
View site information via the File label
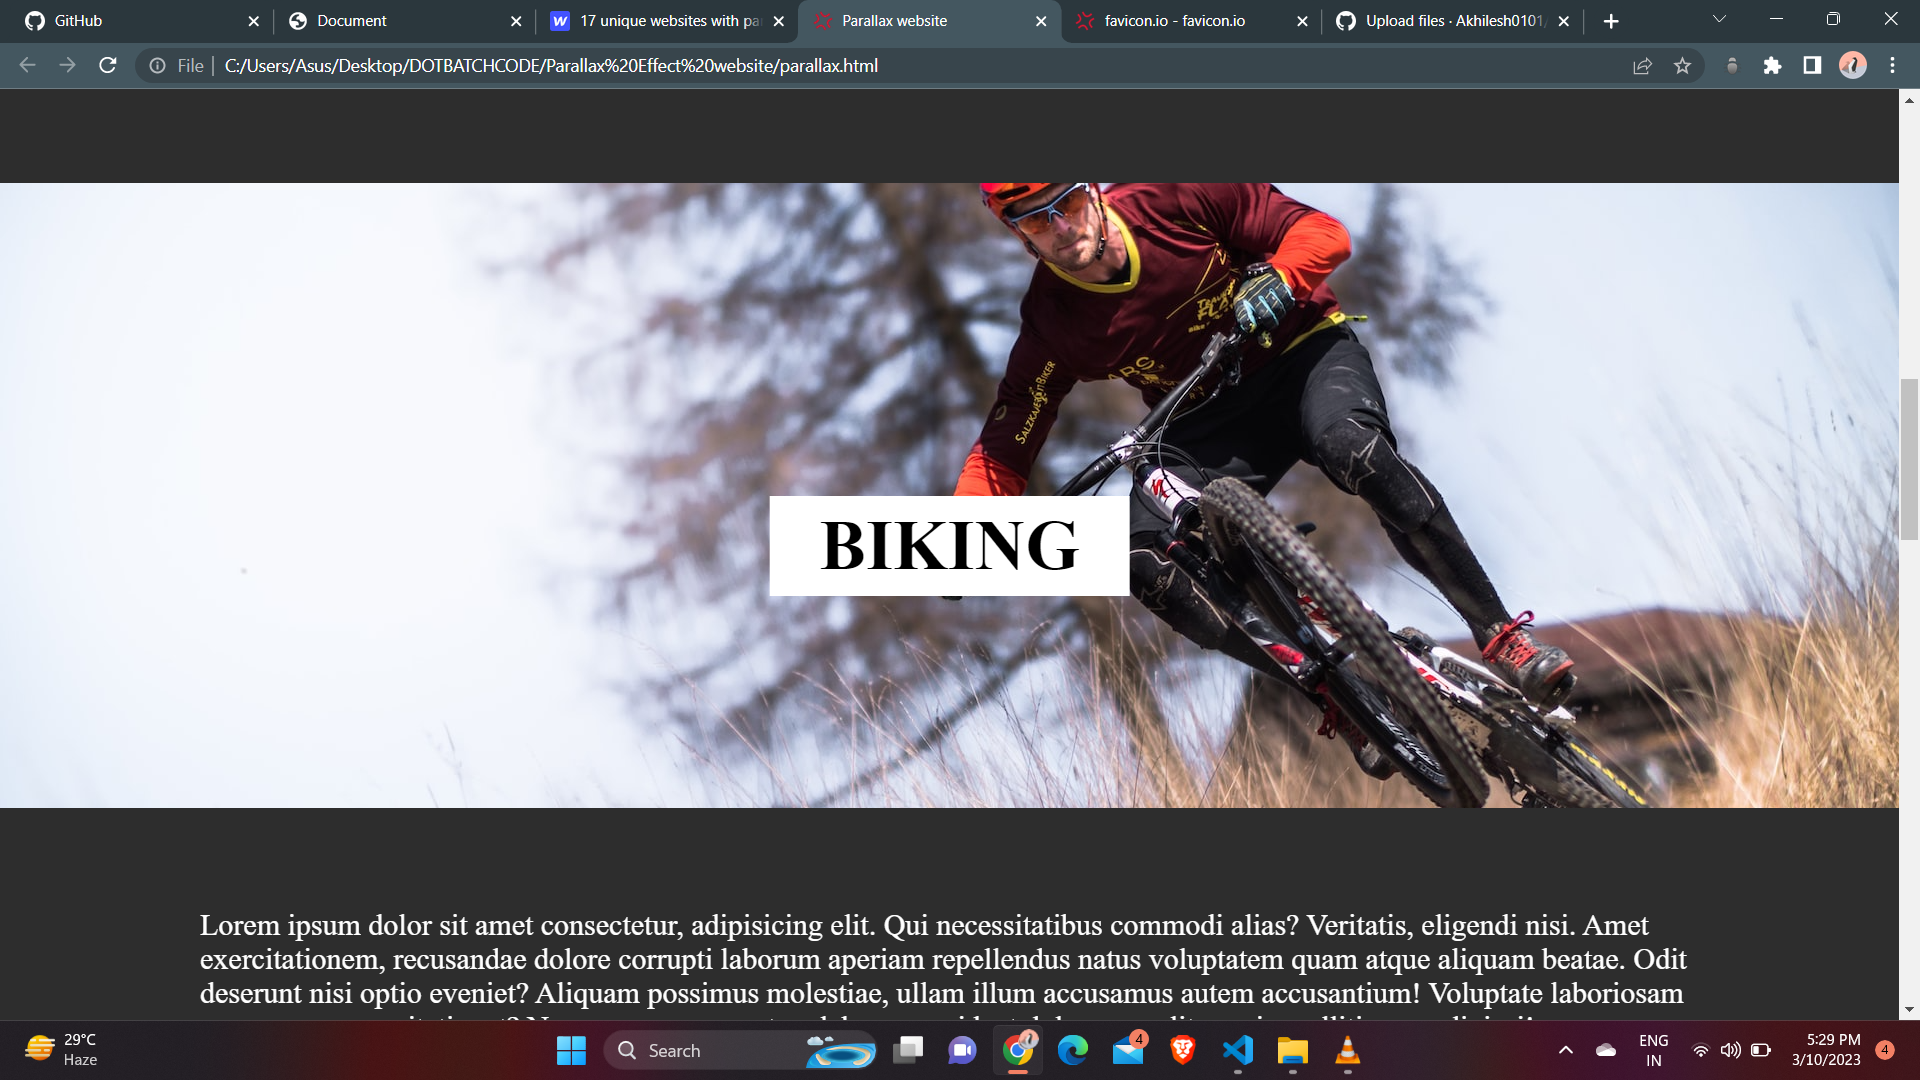[190, 66]
